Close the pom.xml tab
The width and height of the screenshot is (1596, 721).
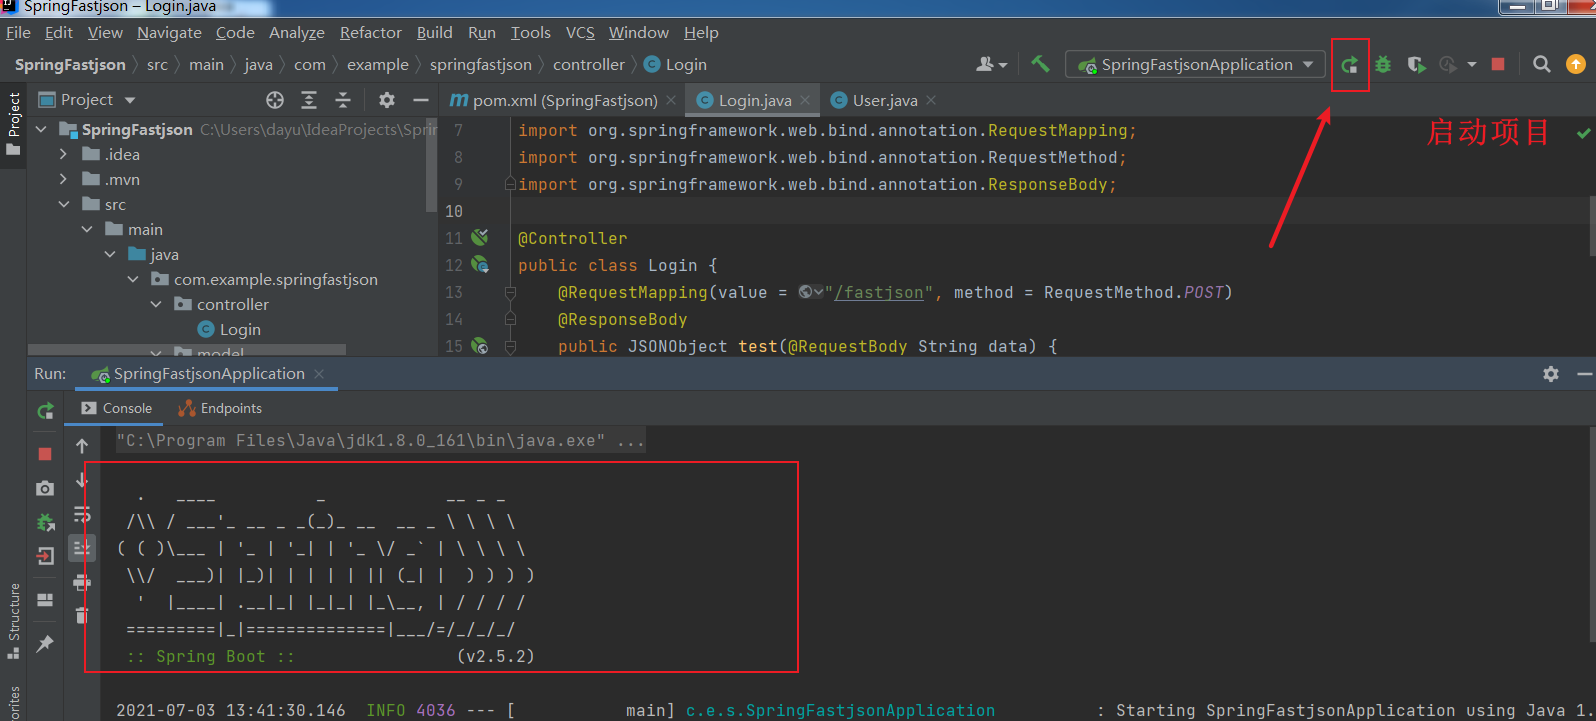(671, 100)
